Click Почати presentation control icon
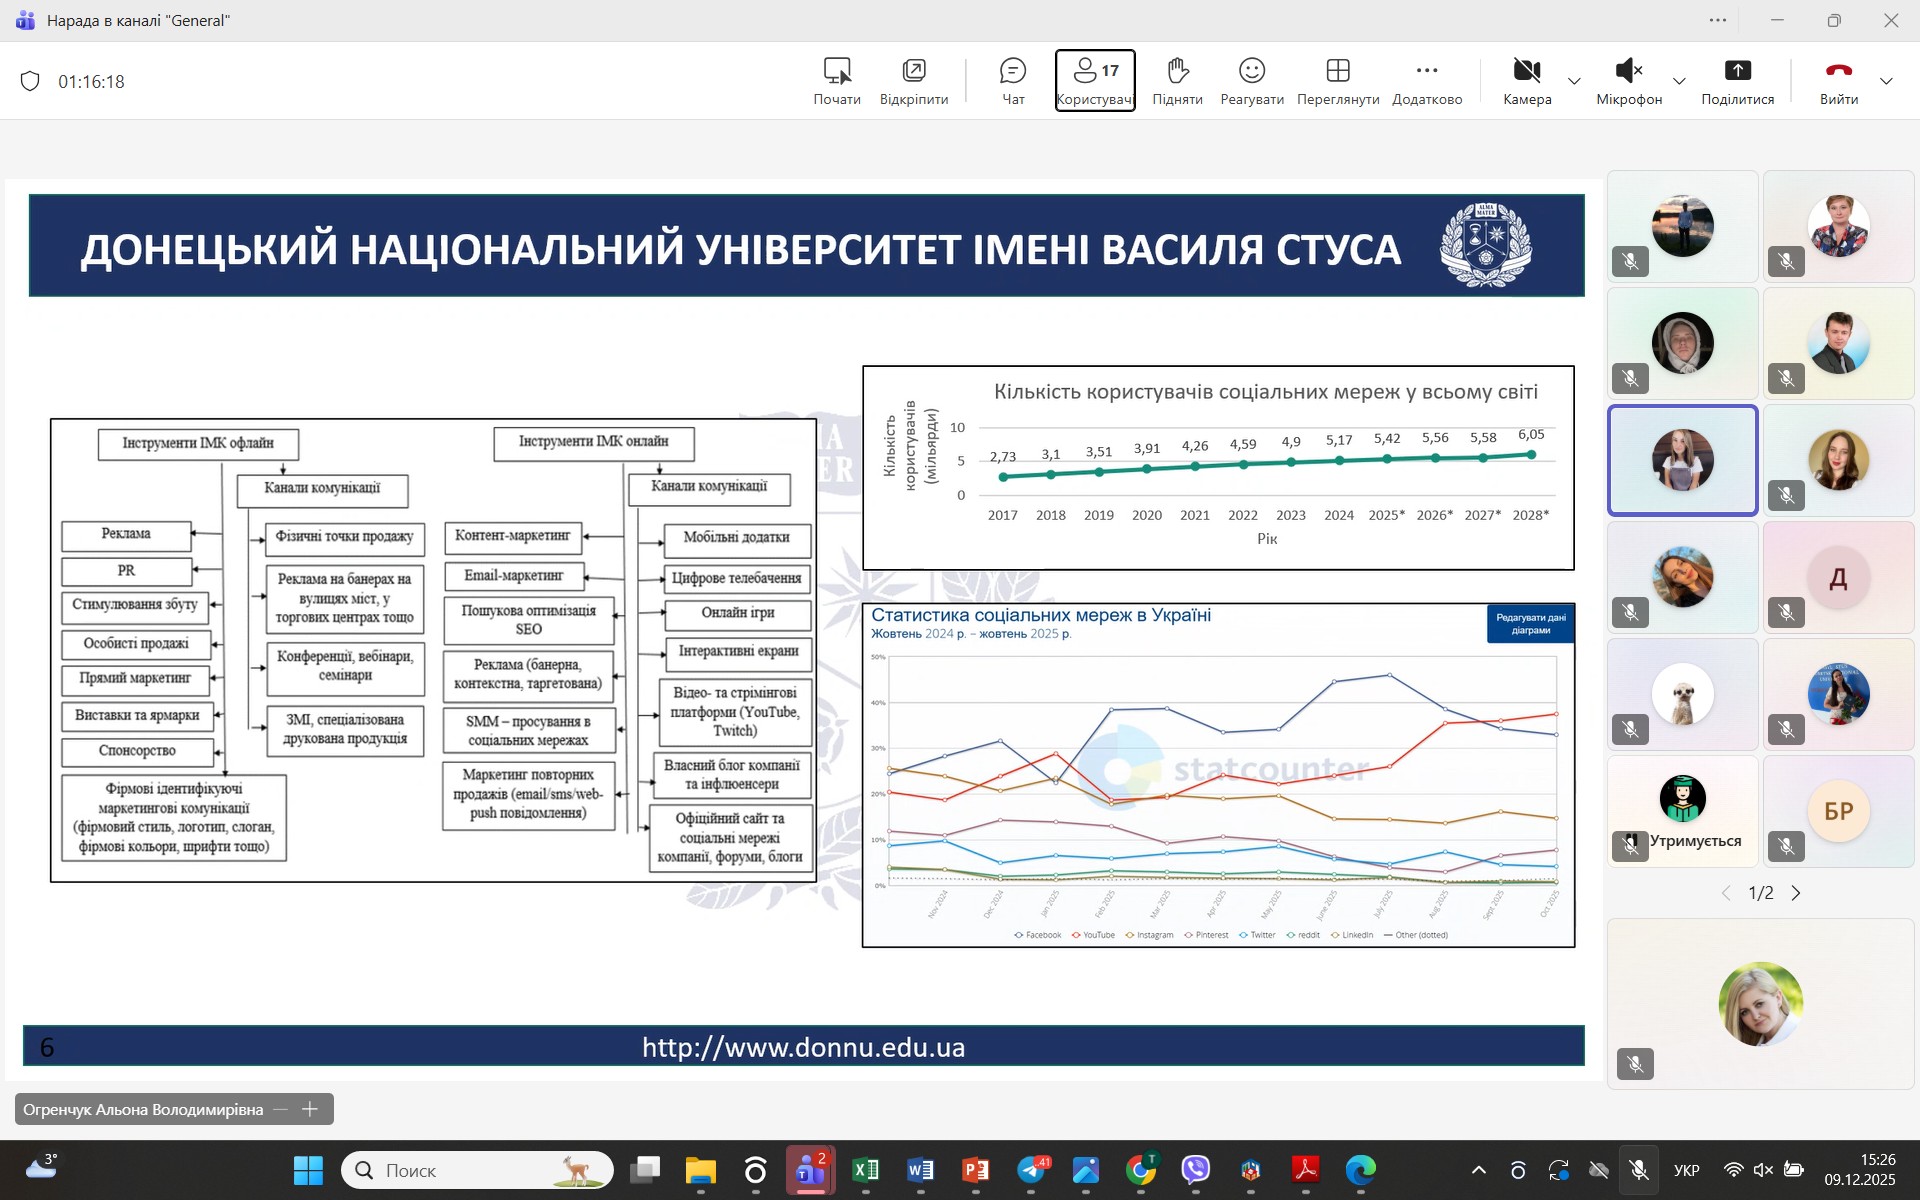This screenshot has width=1920, height=1200. point(836,80)
